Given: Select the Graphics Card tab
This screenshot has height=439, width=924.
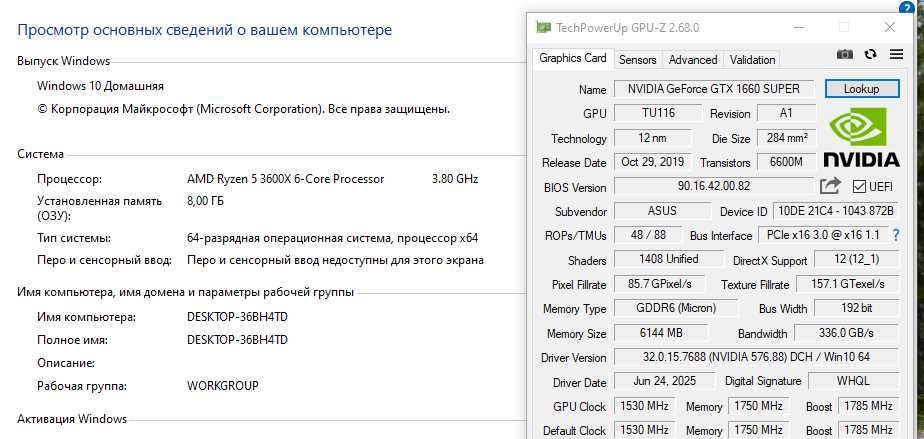Looking at the screenshot, I should 572,58.
